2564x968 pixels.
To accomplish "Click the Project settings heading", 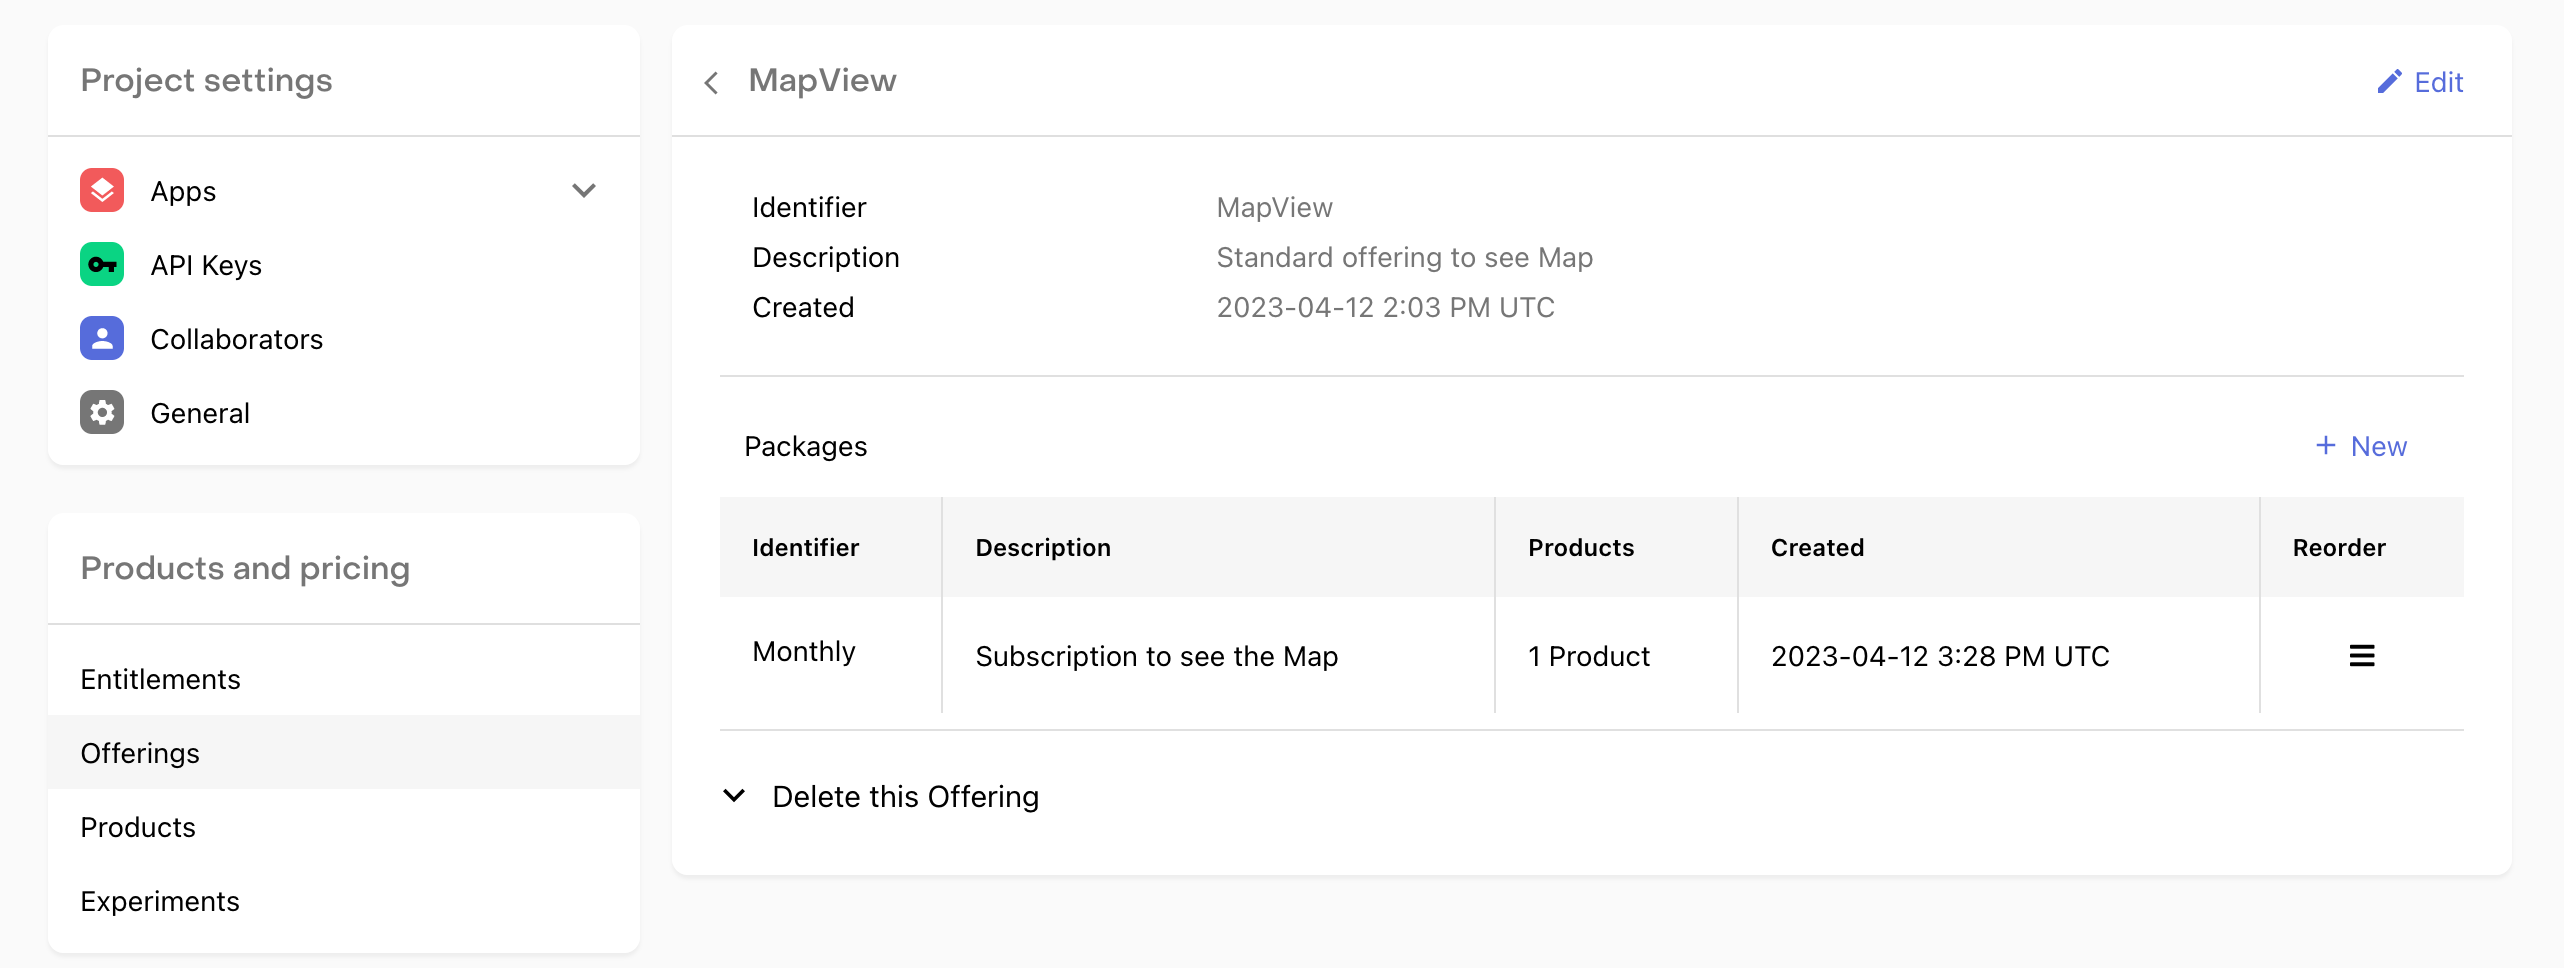I will 206,80.
